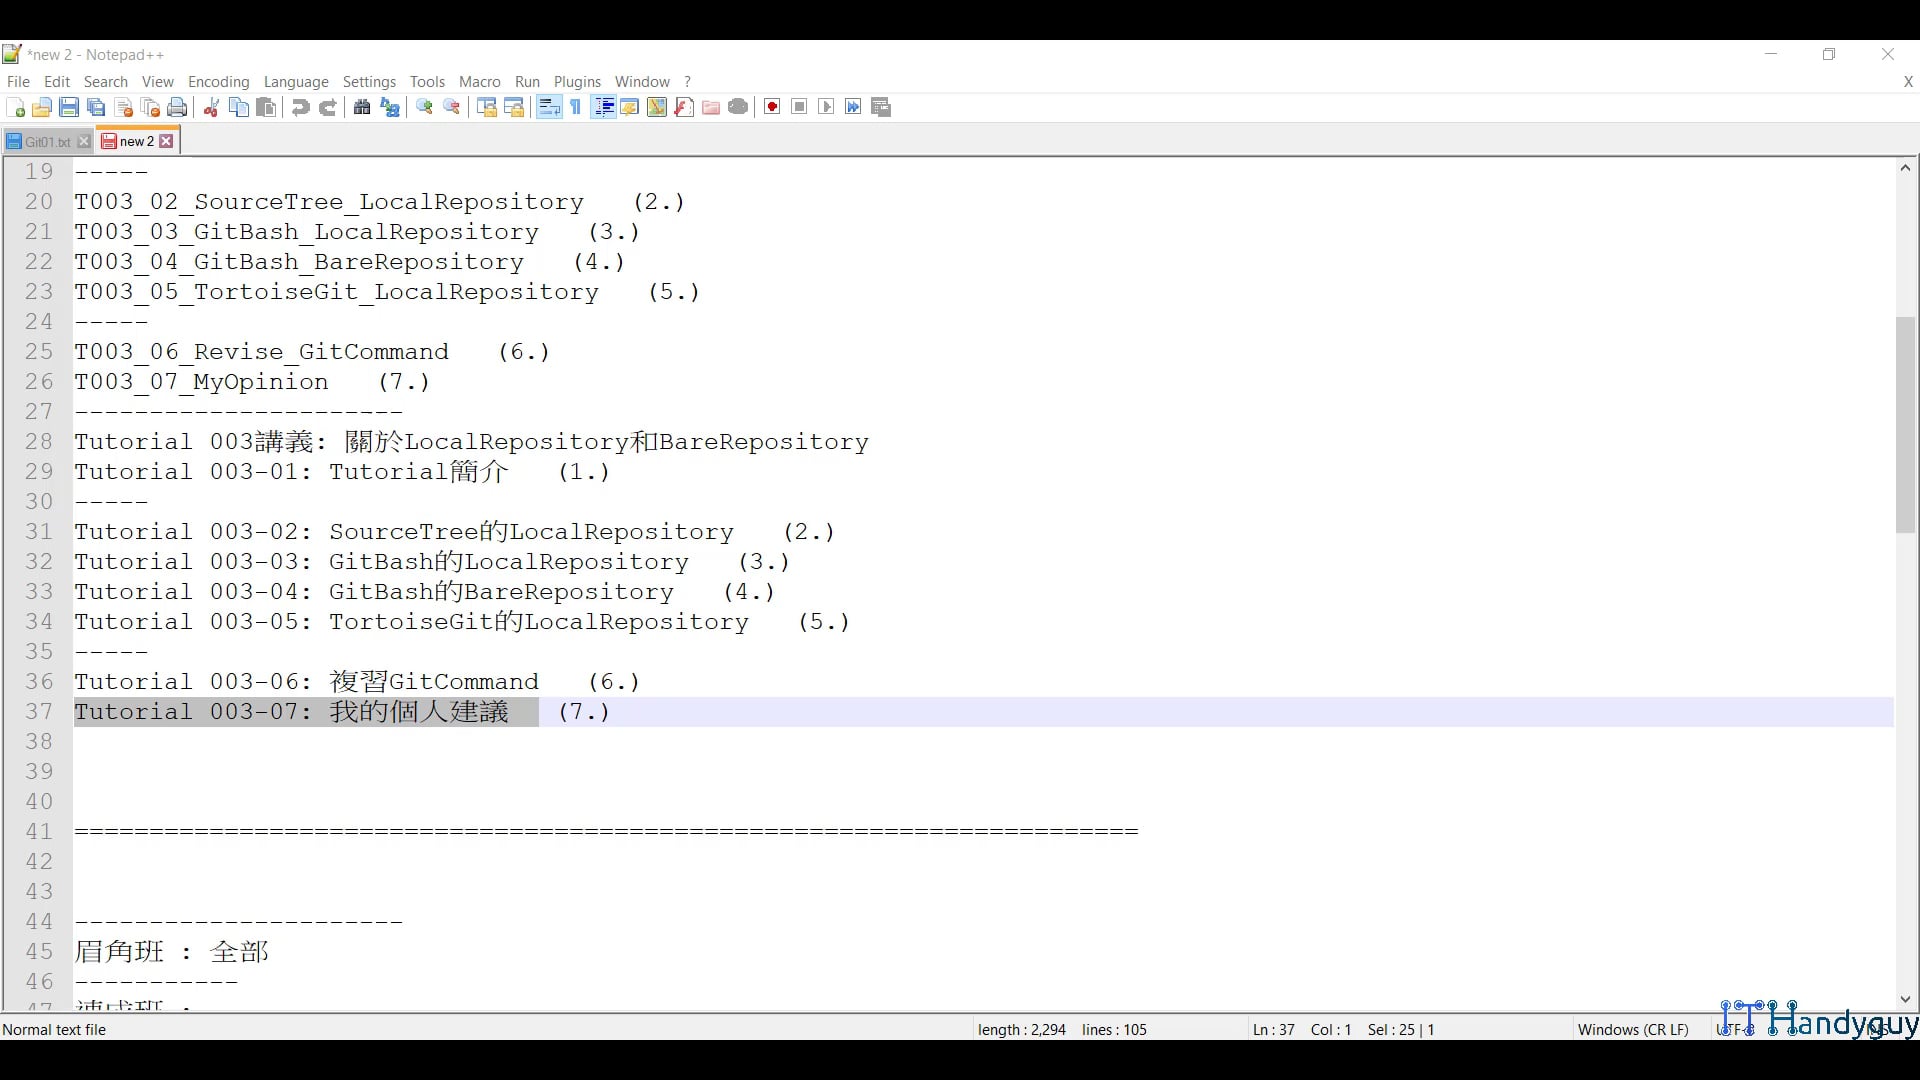Save the current file with the Save icon

click(x=69, y=108)
